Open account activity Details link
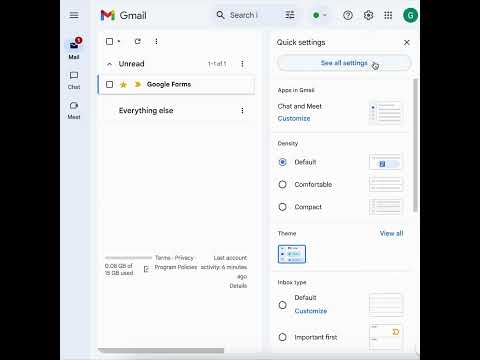Image resolution: width=480 pixels, height=360 pixels. 238,286
